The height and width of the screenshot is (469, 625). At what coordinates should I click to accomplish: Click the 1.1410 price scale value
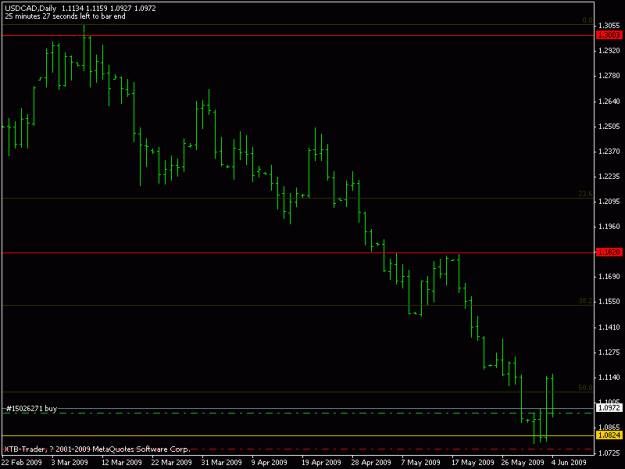point(609,328)
